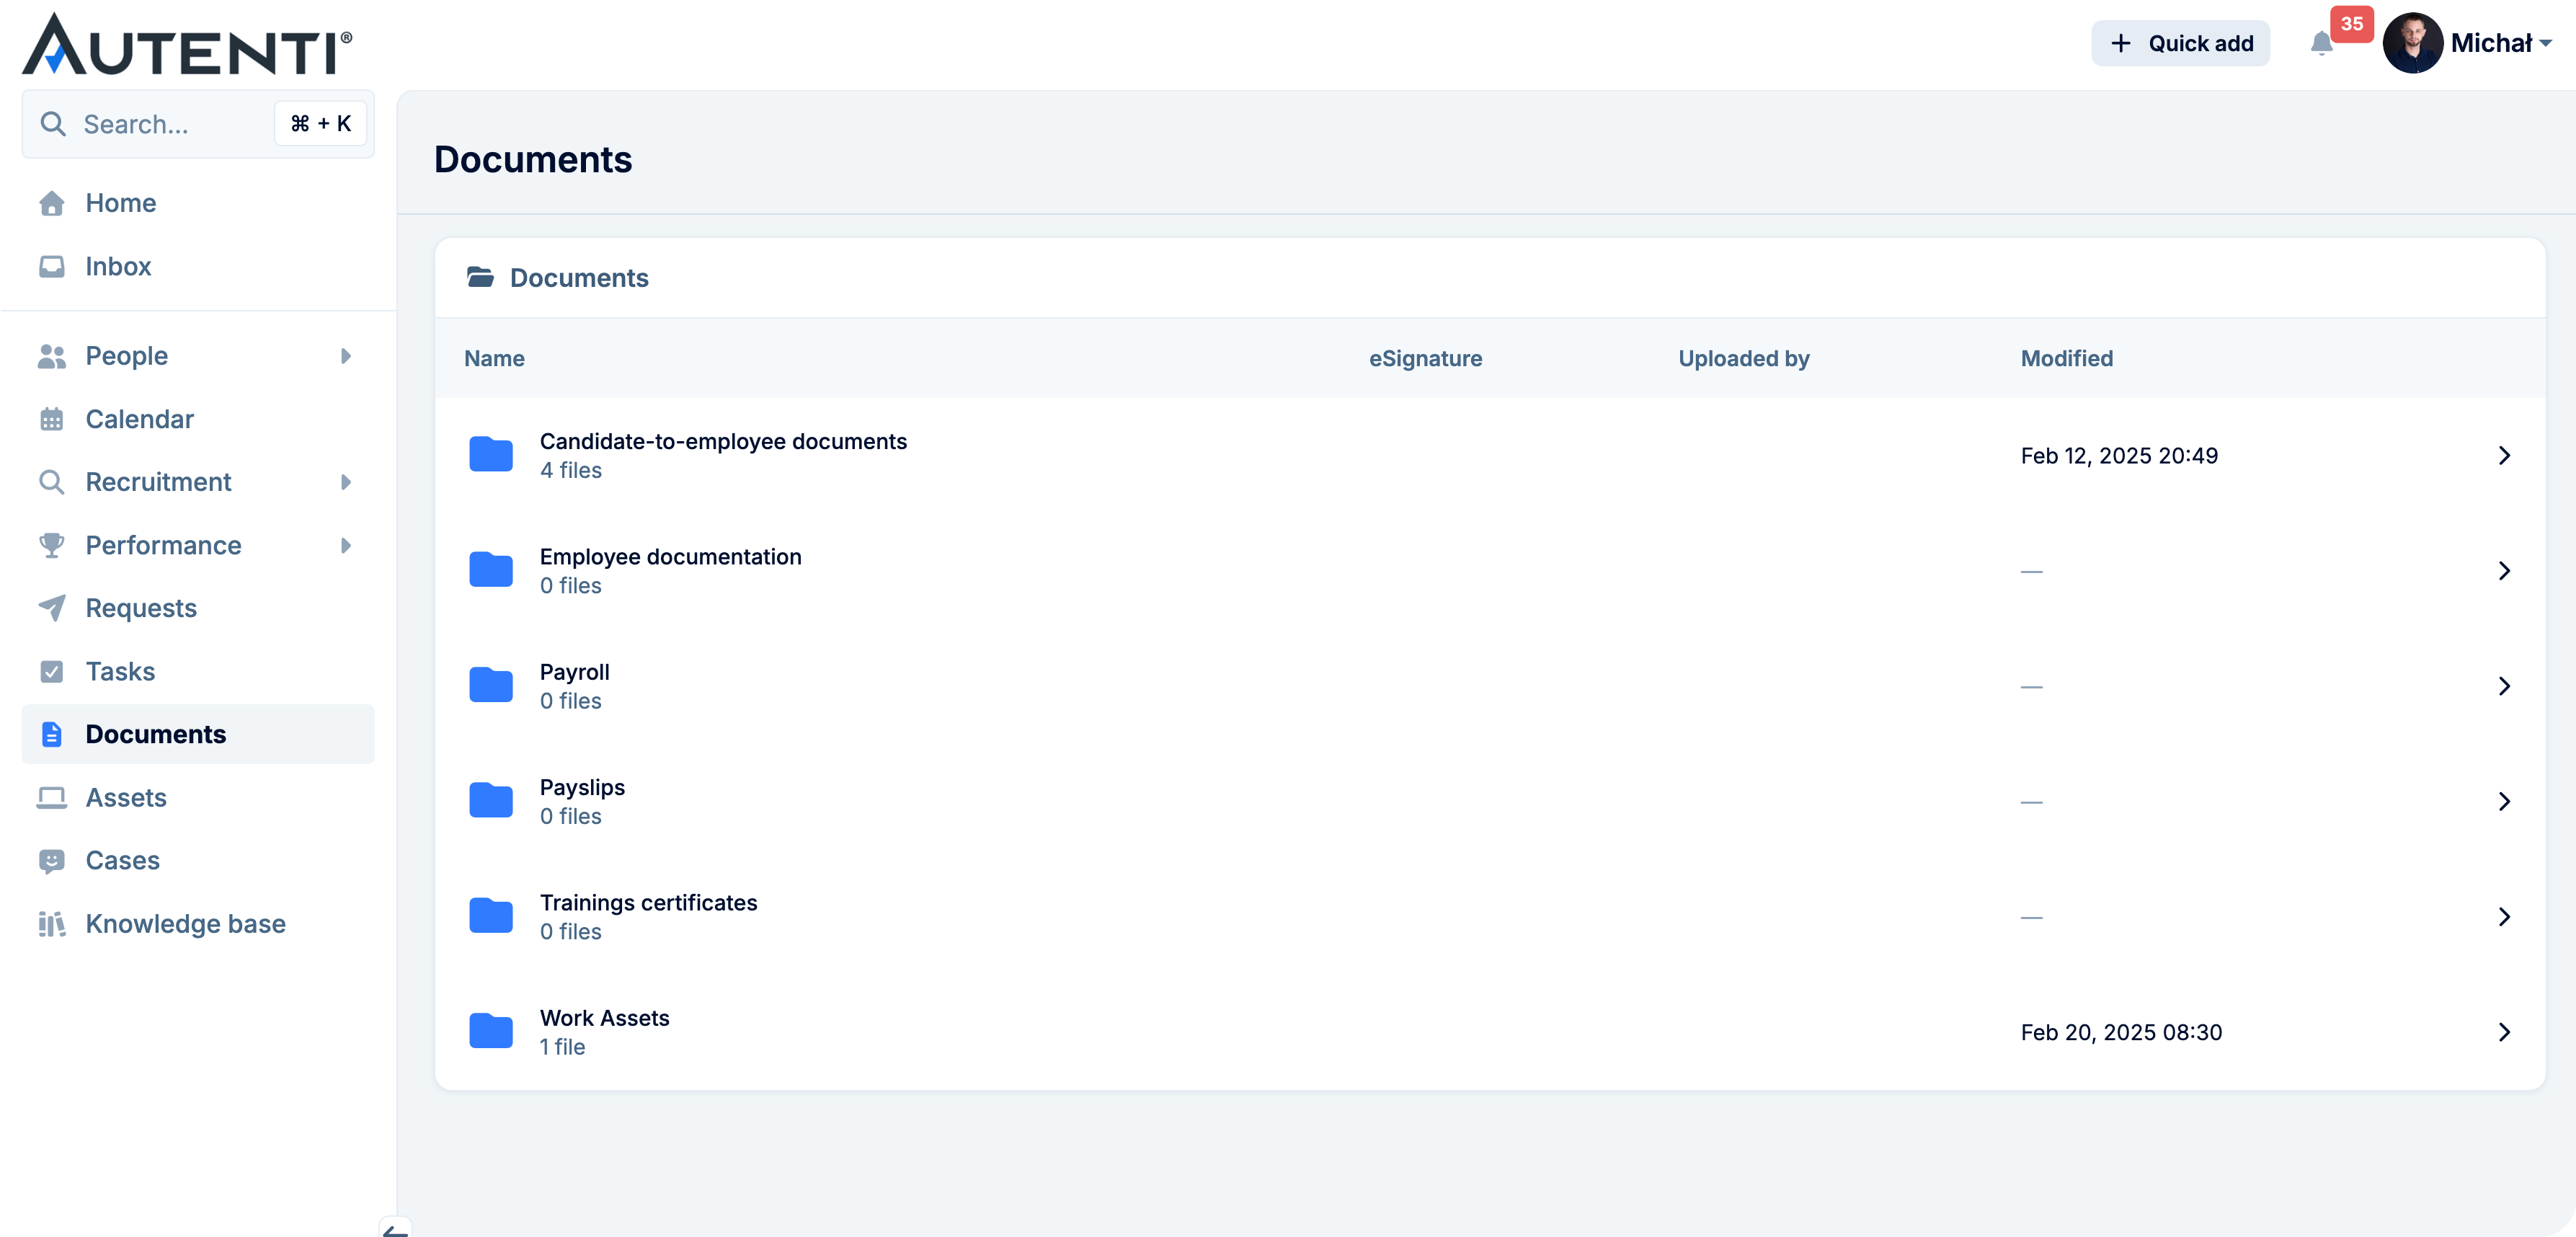Click the Feb 20, 2025 08:30 date
2576x1237 pixels.
(2121, 1032)
